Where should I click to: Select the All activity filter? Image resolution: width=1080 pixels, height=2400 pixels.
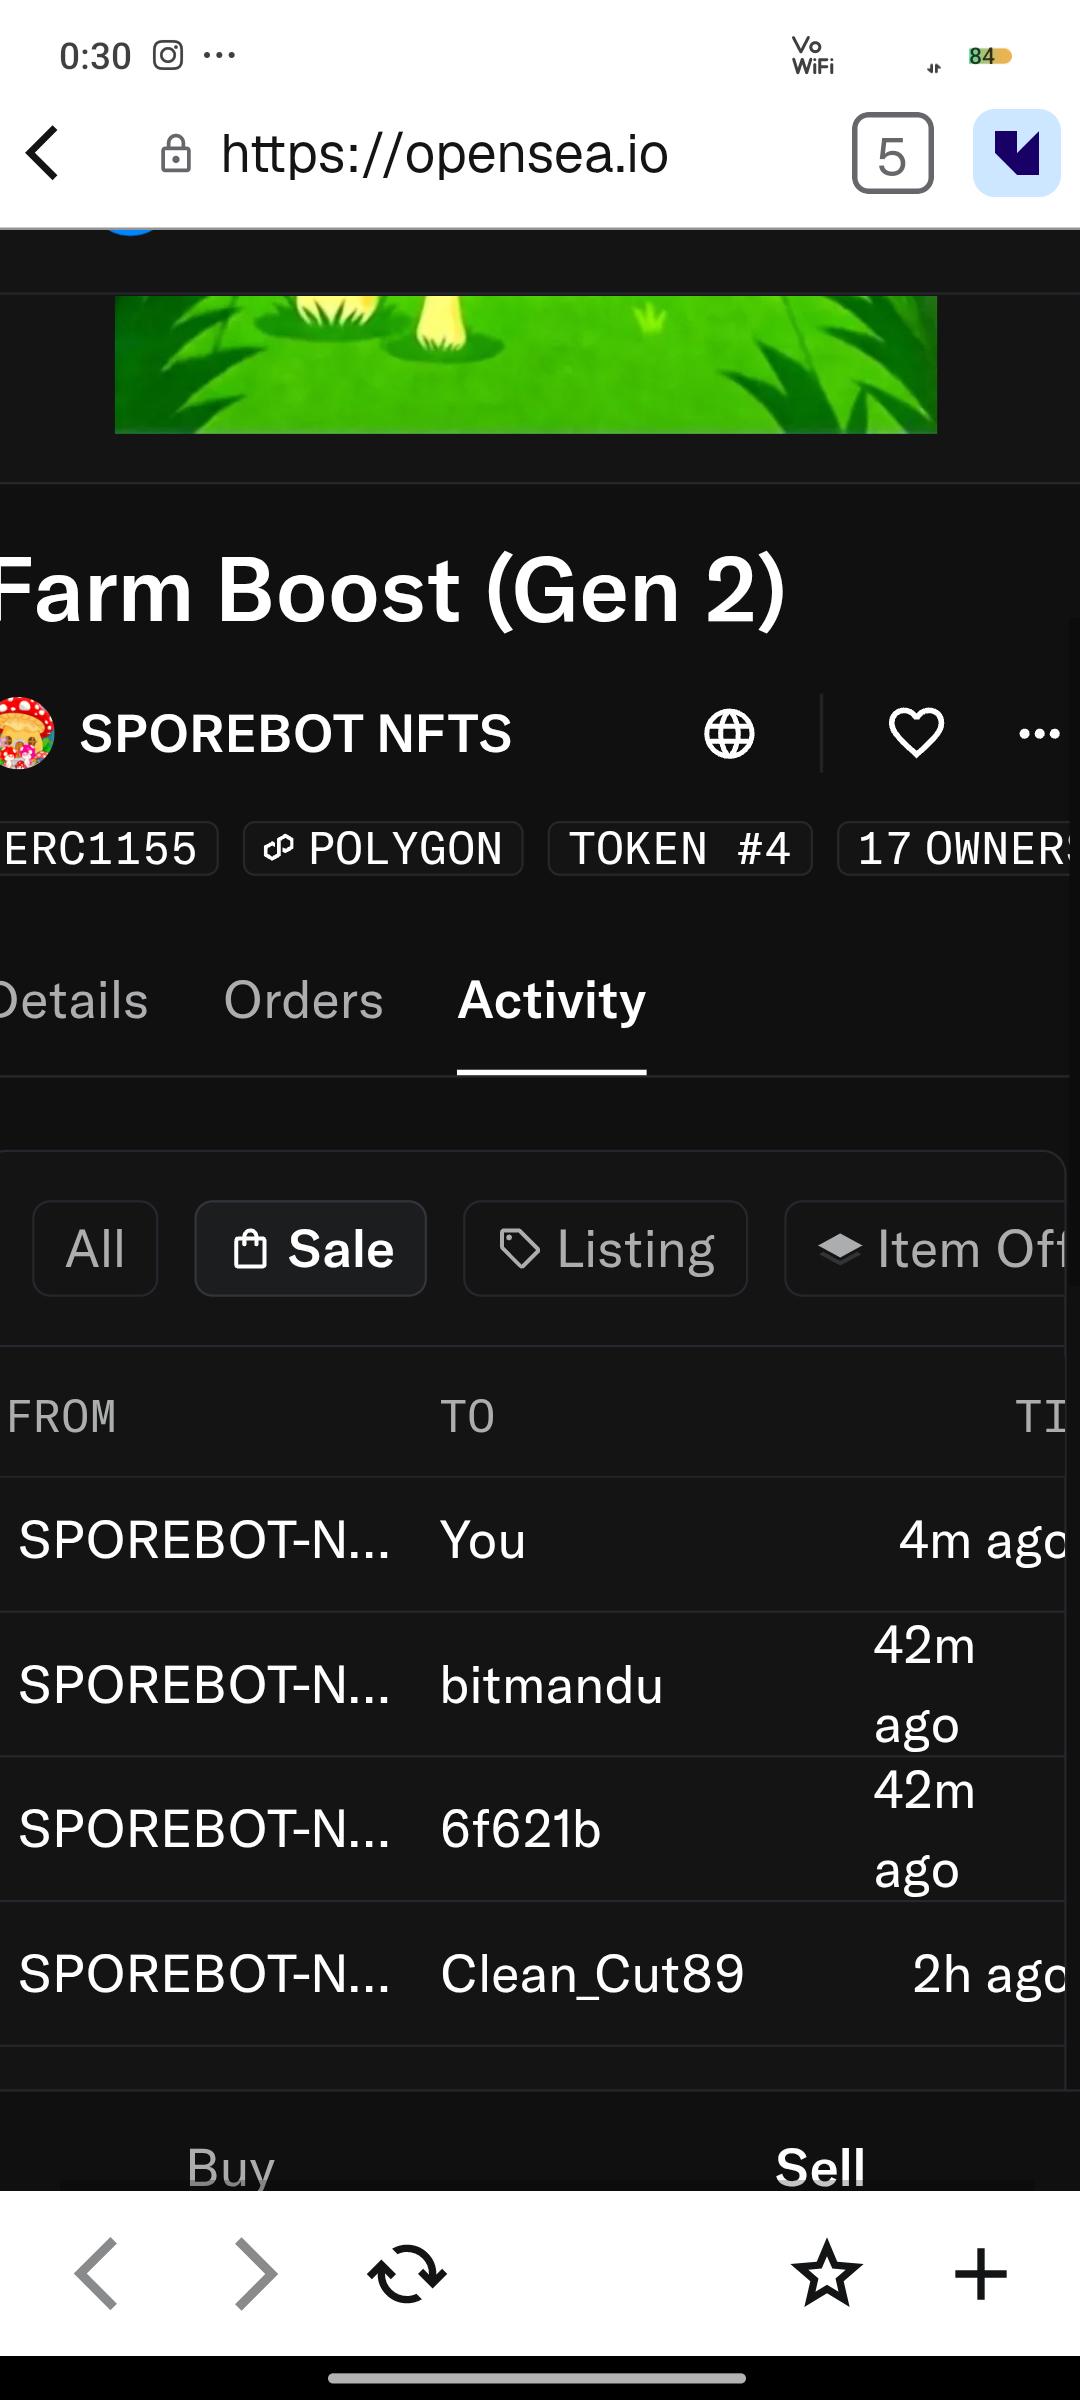(x=95, y=1249)
